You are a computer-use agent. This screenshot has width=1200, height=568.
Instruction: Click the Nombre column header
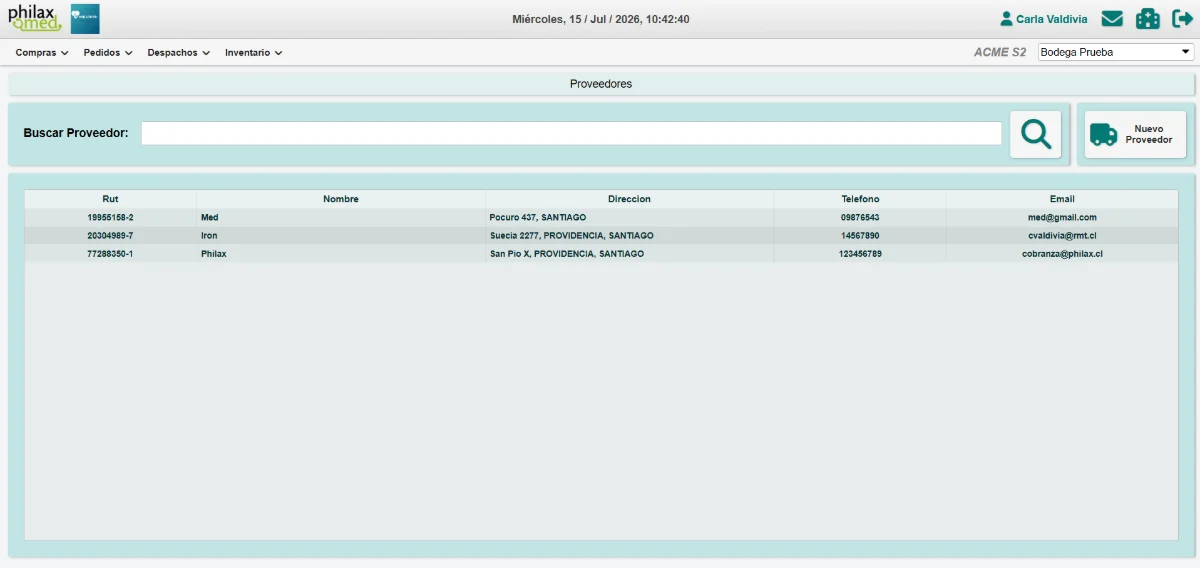(341, 199)
